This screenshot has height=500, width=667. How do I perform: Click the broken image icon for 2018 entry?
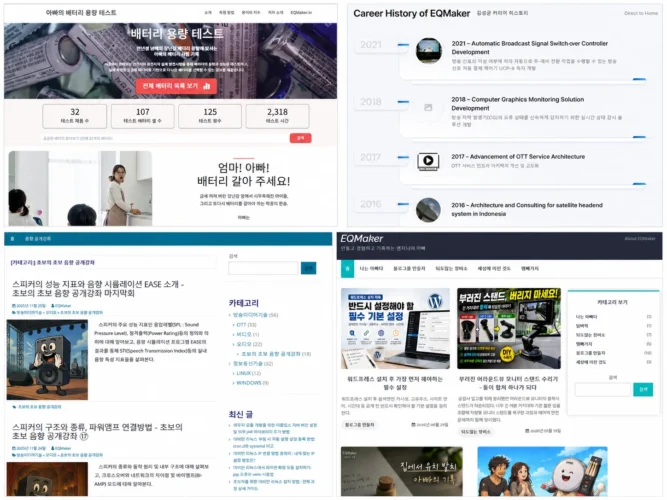pos(428,108)
